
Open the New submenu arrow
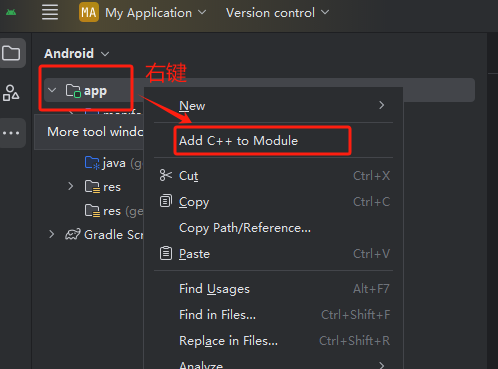(x=382, y=105)
